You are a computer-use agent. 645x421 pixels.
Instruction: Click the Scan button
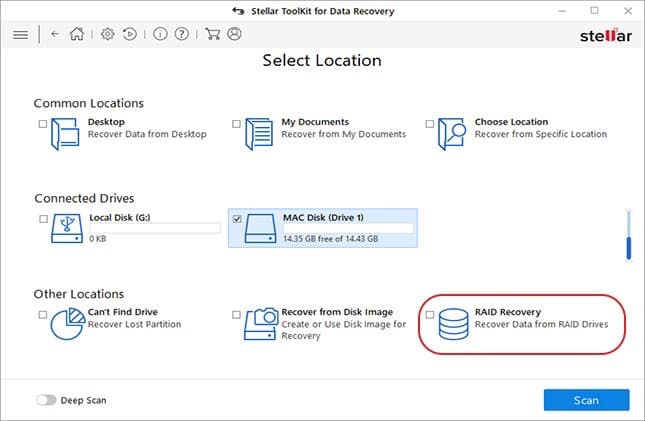tap(587, 400)
